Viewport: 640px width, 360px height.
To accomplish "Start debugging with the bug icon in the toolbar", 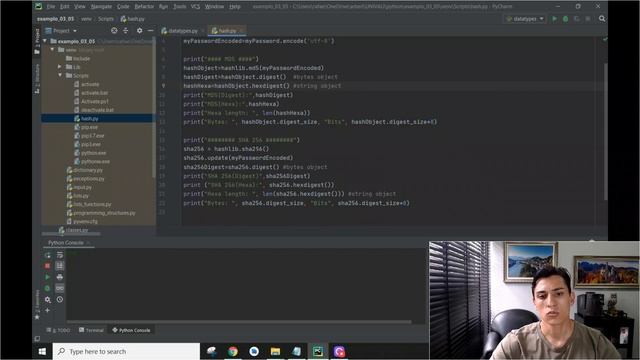I will [x=565, y=19].
